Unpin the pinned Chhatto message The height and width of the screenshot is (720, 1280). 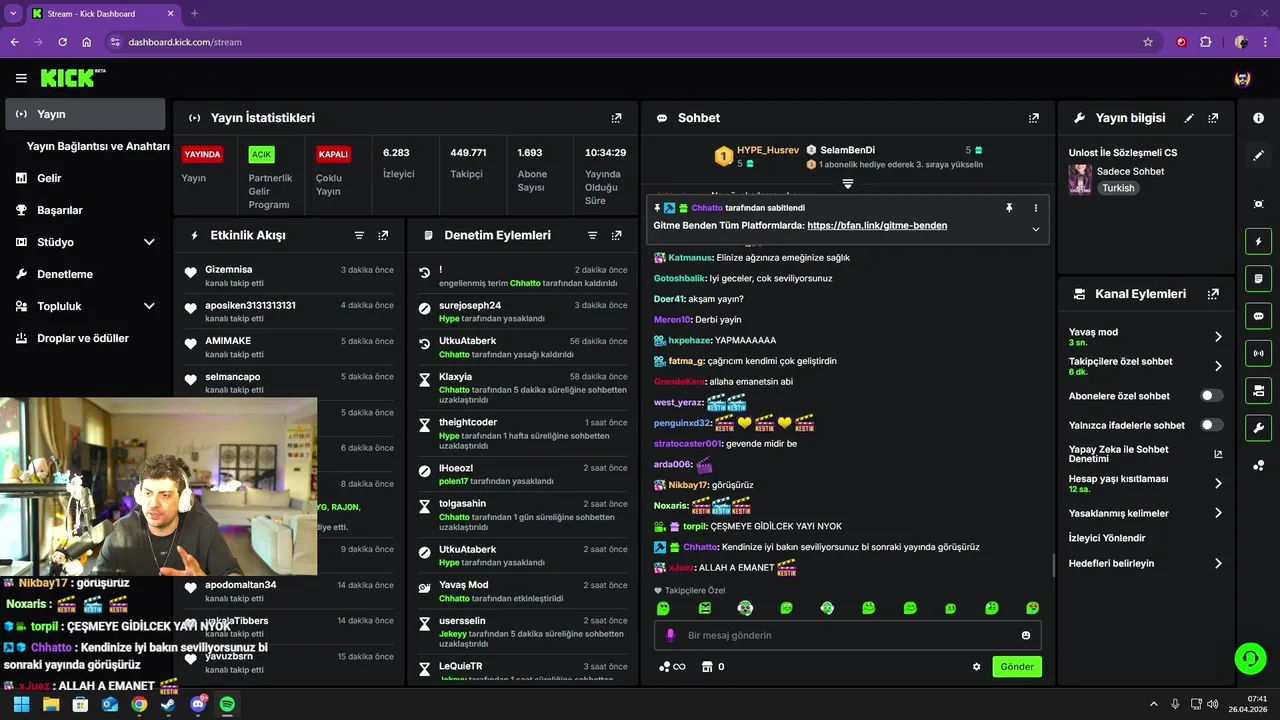coord(1009,208)
